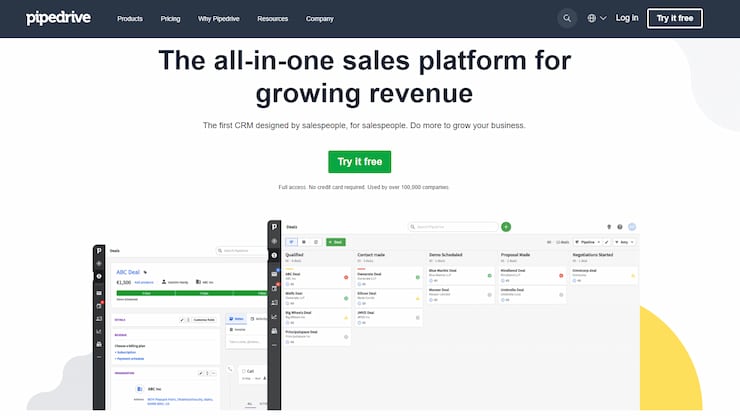
Task: Click first green stage of deal progress bar
Action: 146,293
